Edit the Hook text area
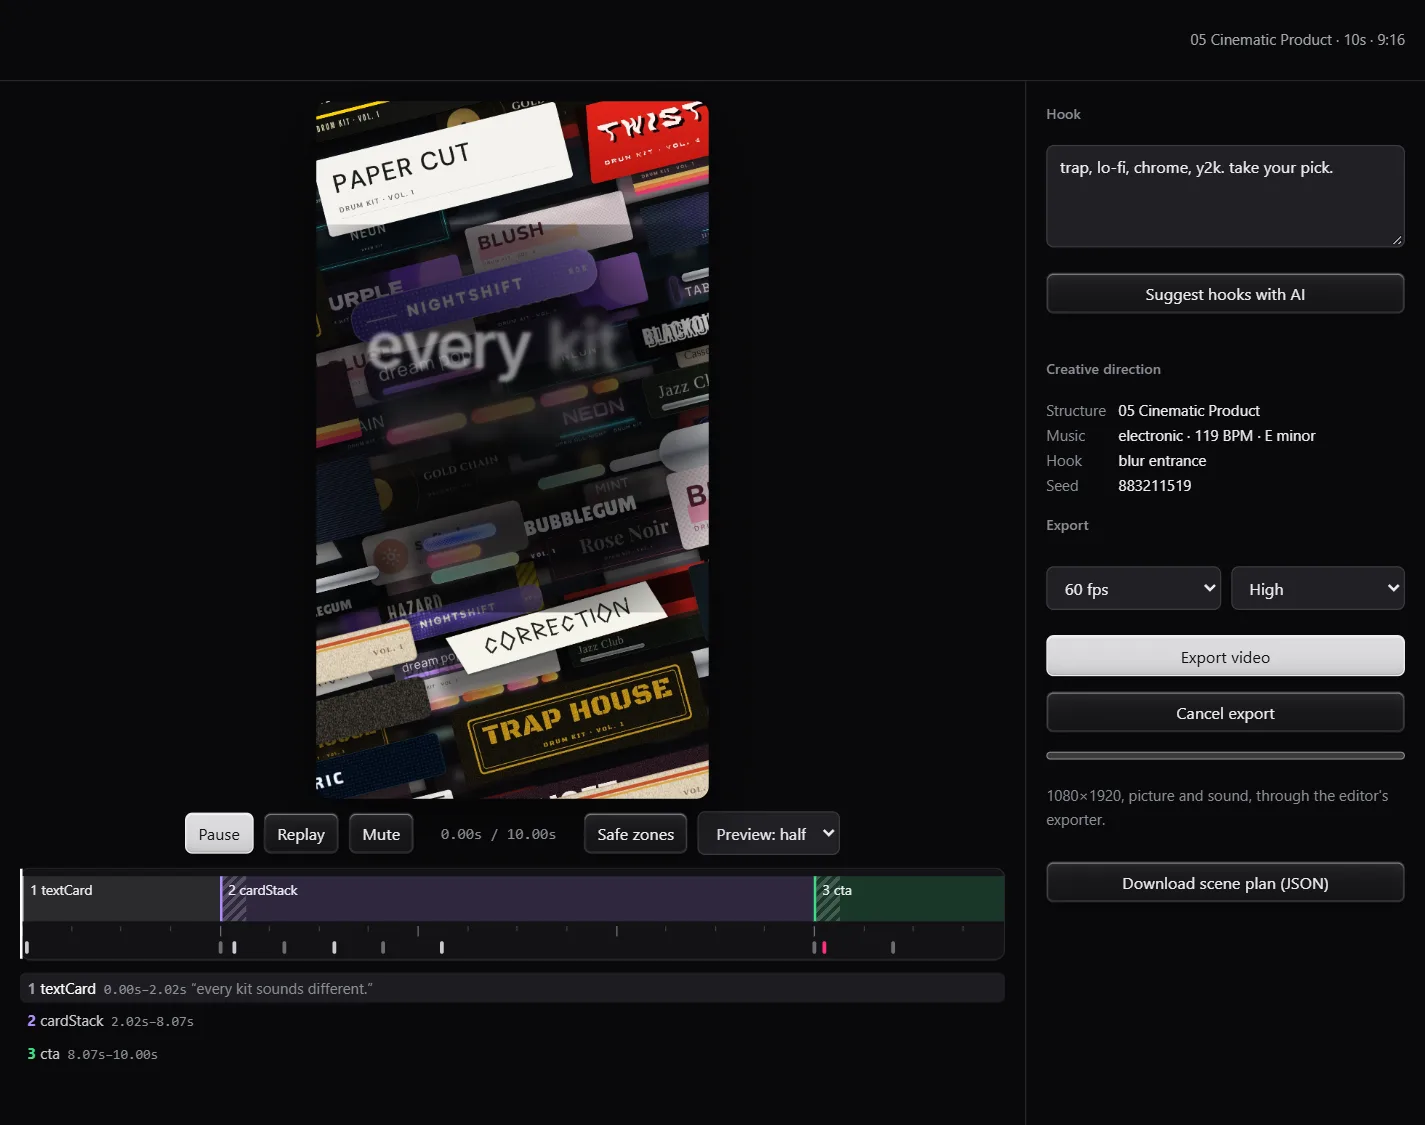 tap(1225, 196)
